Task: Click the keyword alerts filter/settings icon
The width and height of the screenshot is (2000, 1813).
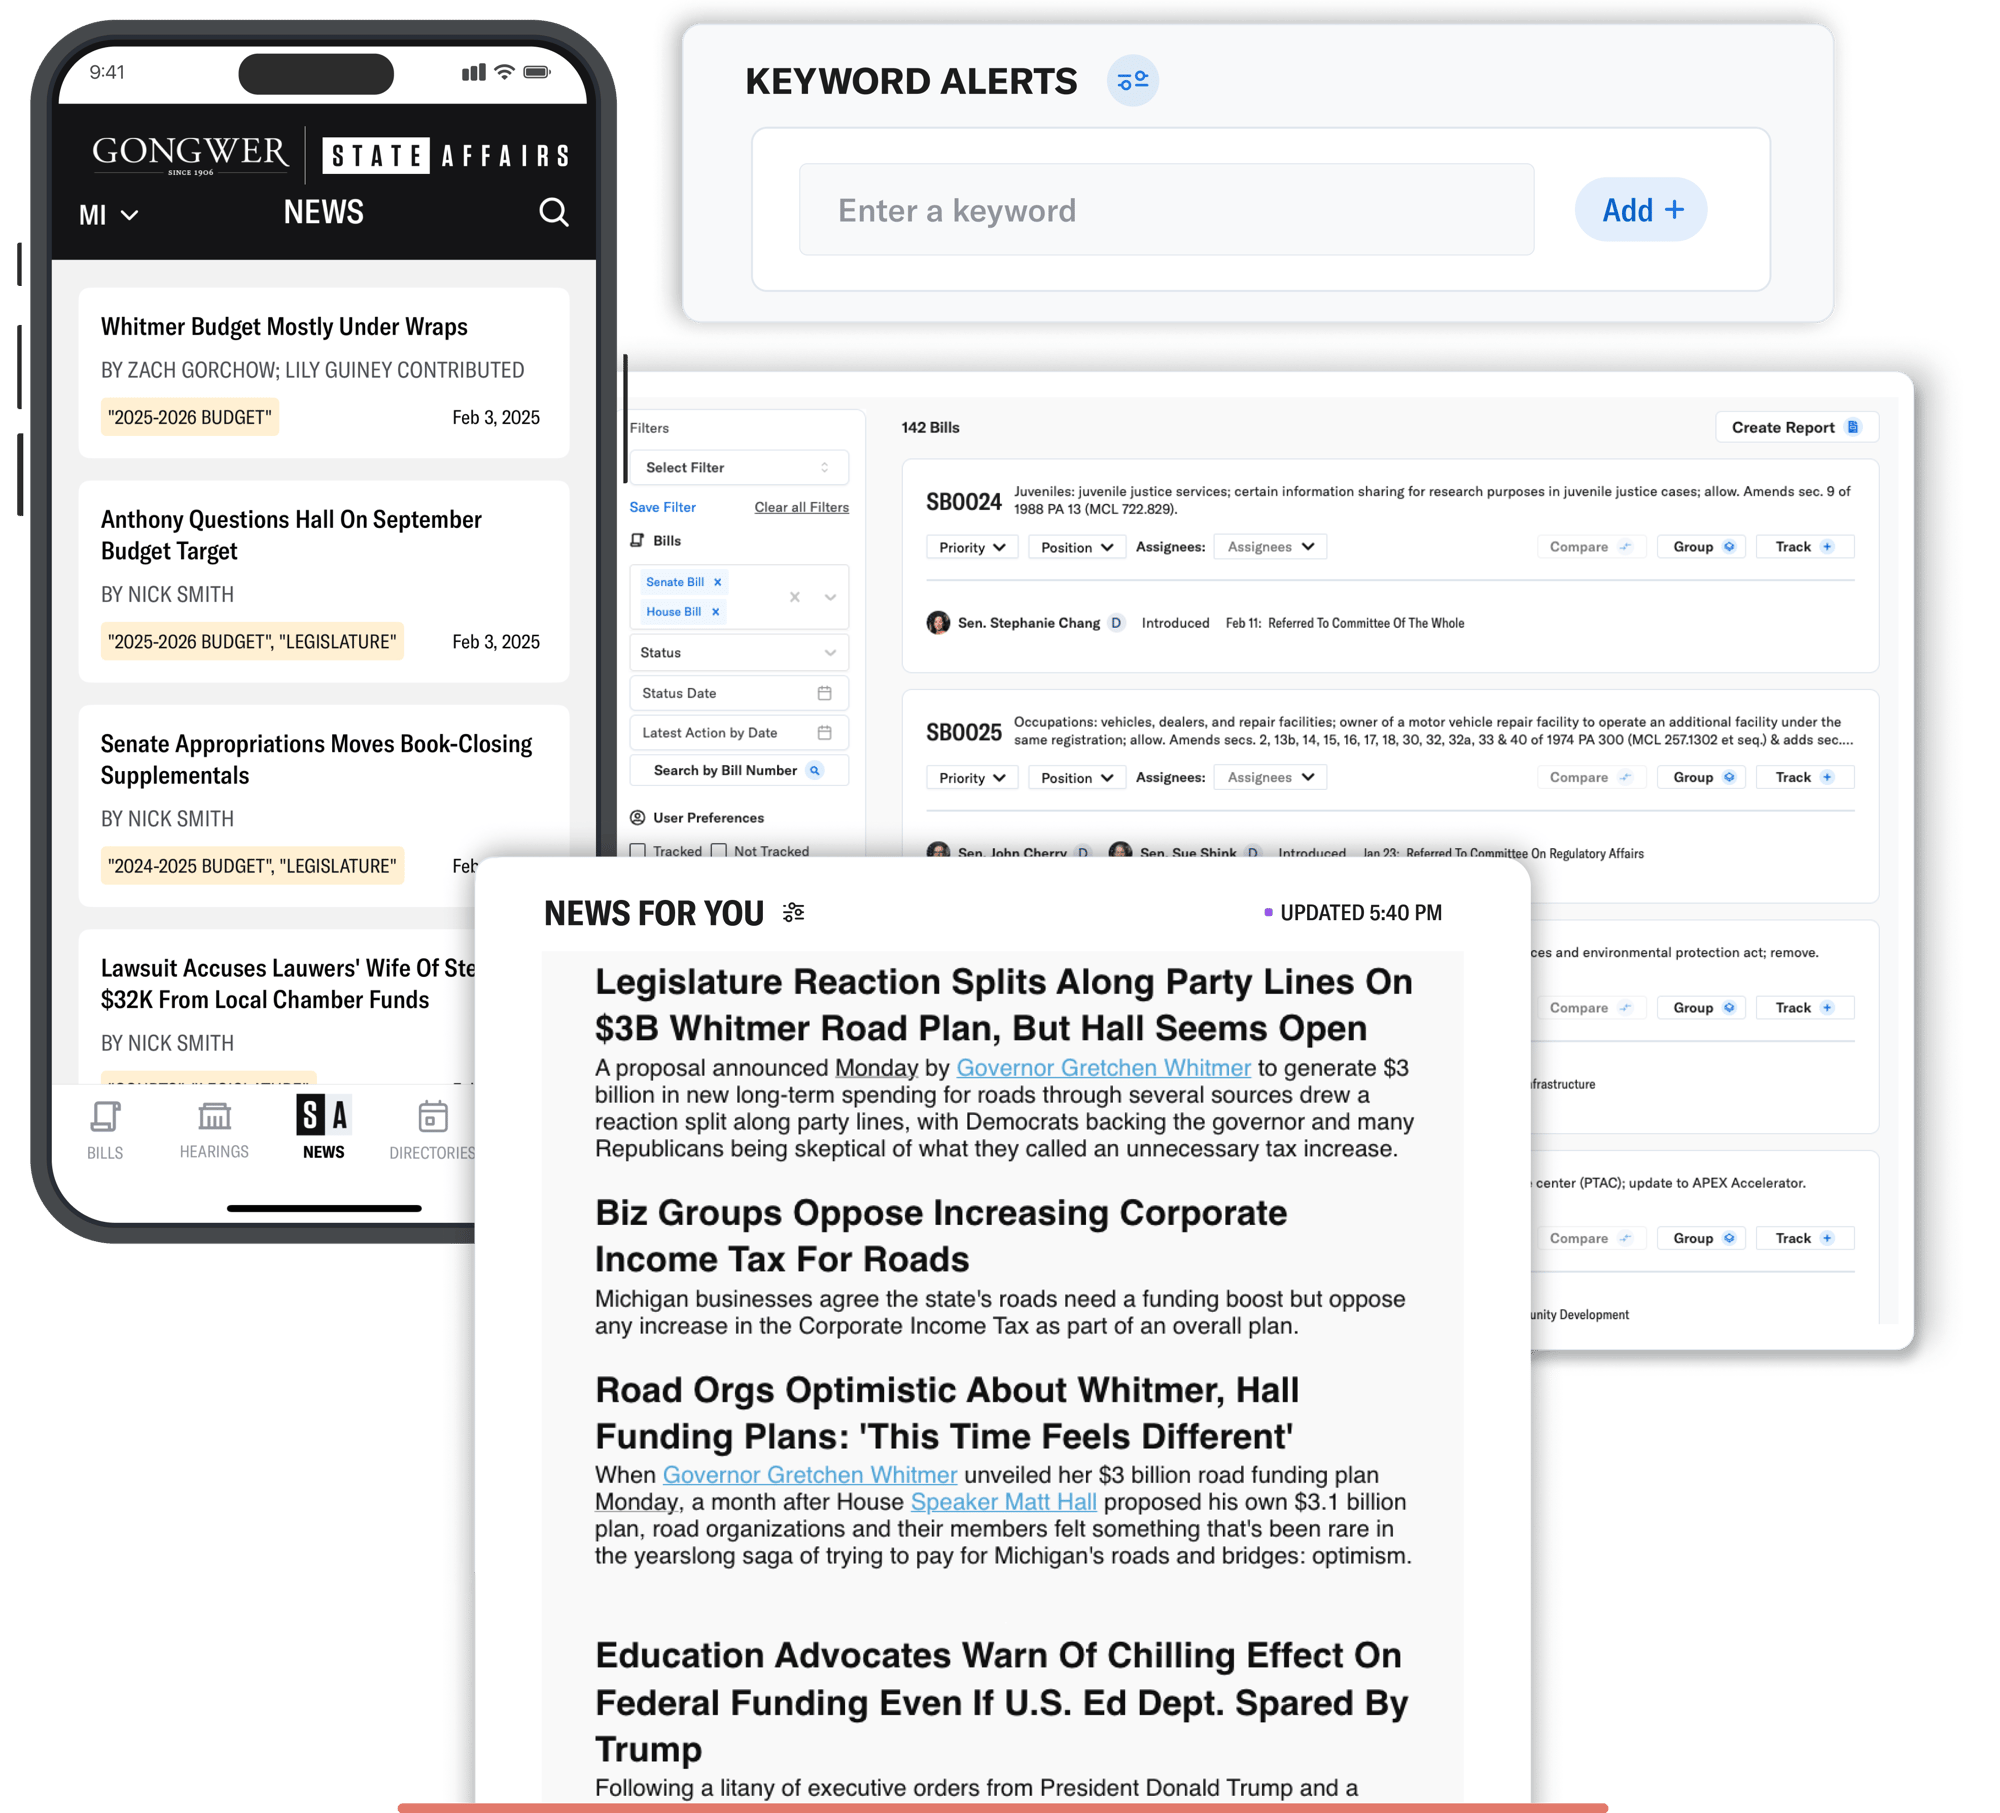Action: pos(1131,82)
